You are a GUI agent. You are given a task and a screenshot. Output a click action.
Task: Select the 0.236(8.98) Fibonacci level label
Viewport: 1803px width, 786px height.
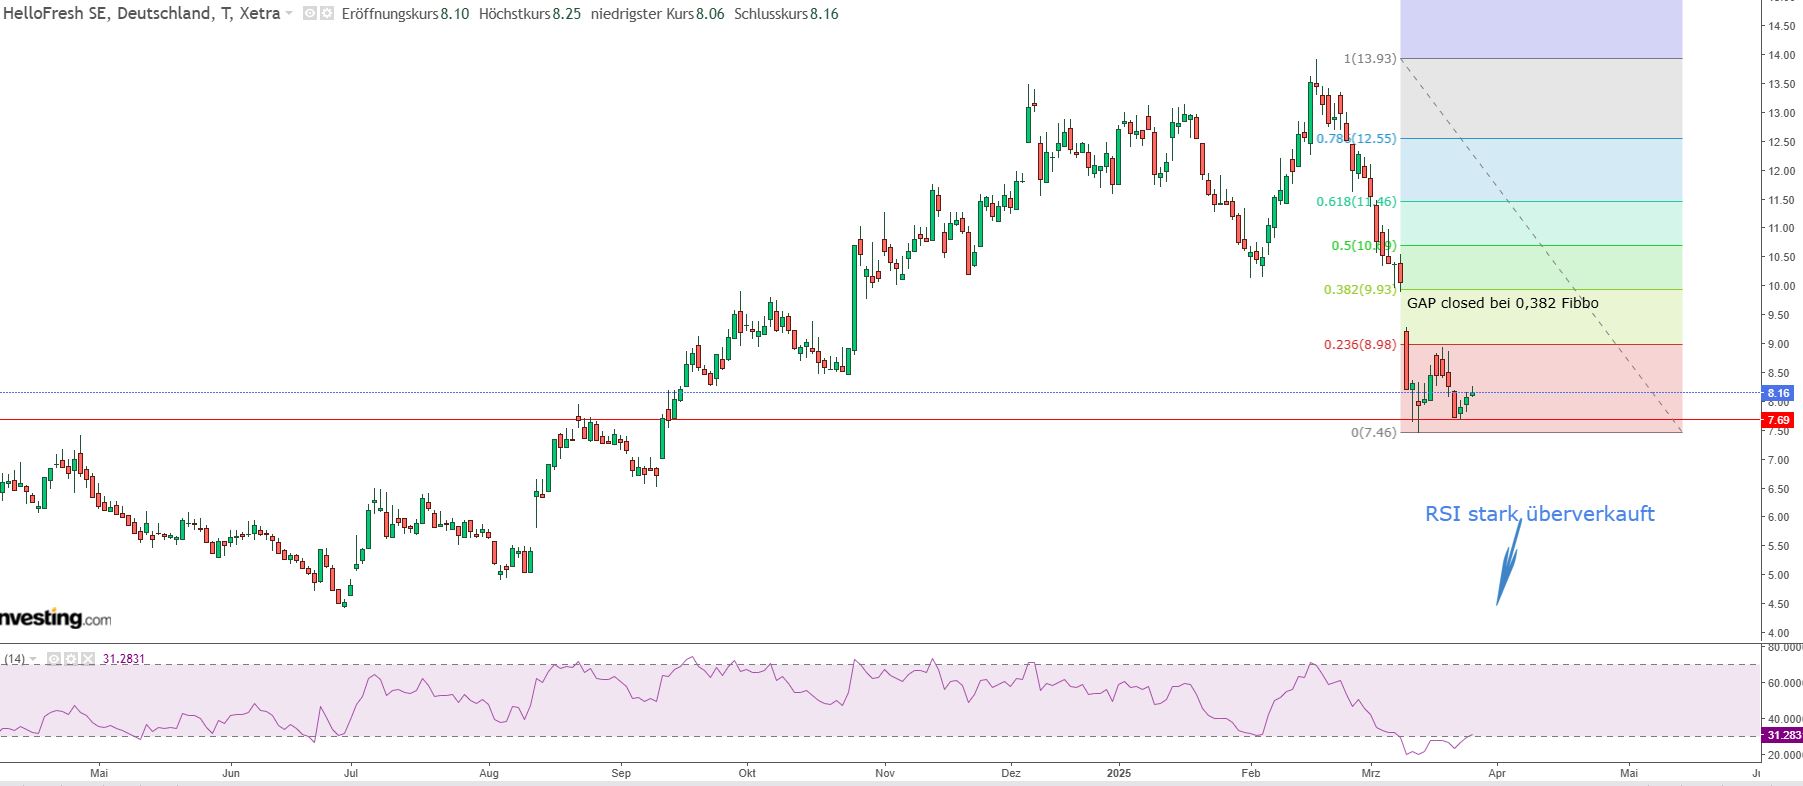point(1359,345)
